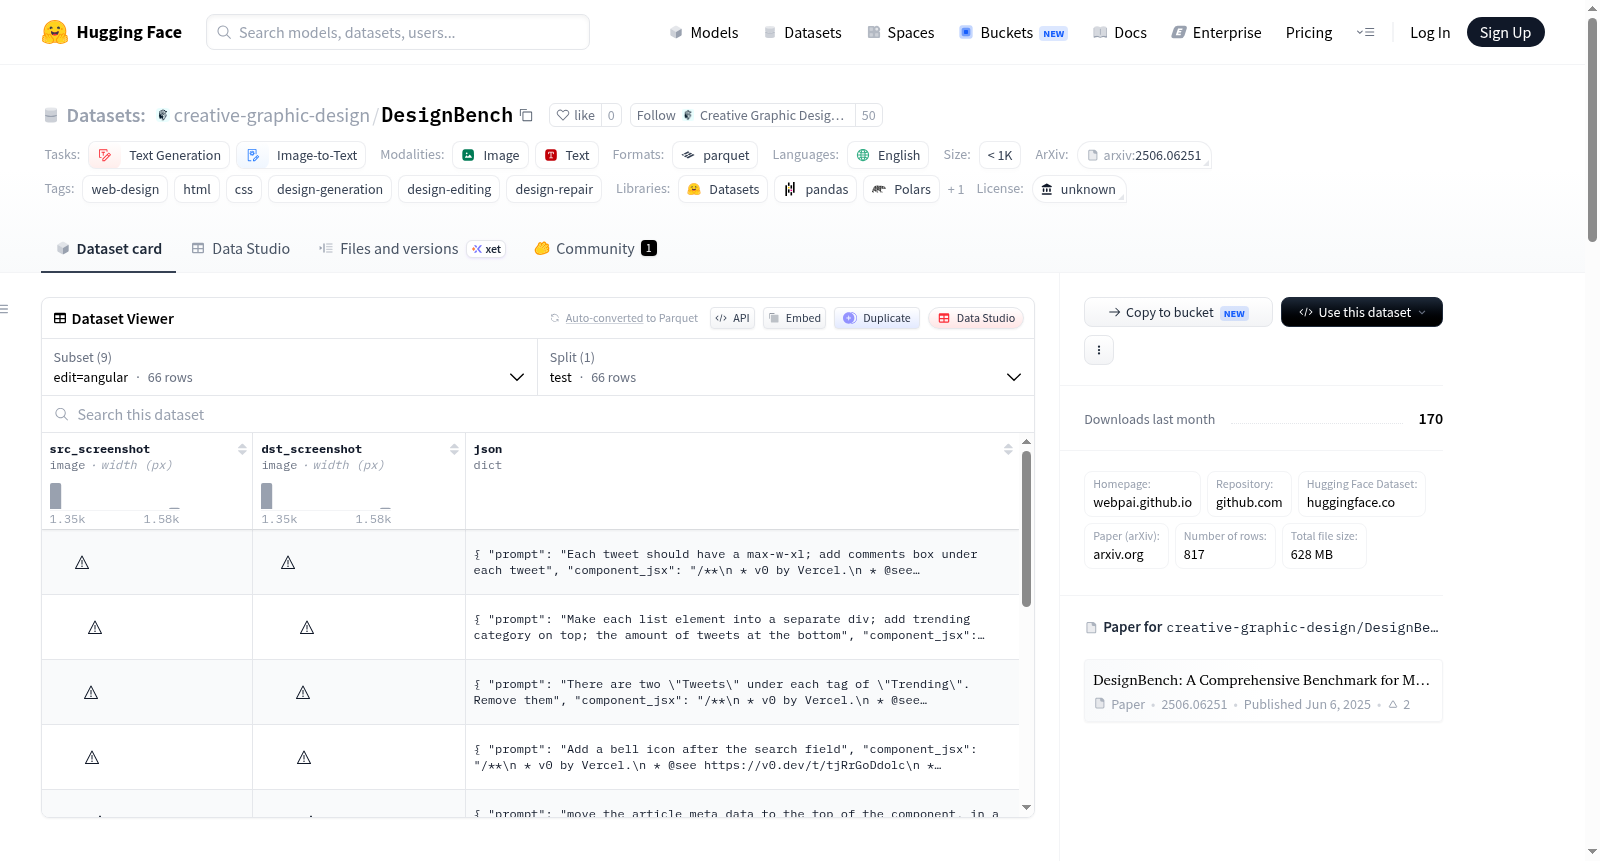Open Buckets in top navigation

1013,32
